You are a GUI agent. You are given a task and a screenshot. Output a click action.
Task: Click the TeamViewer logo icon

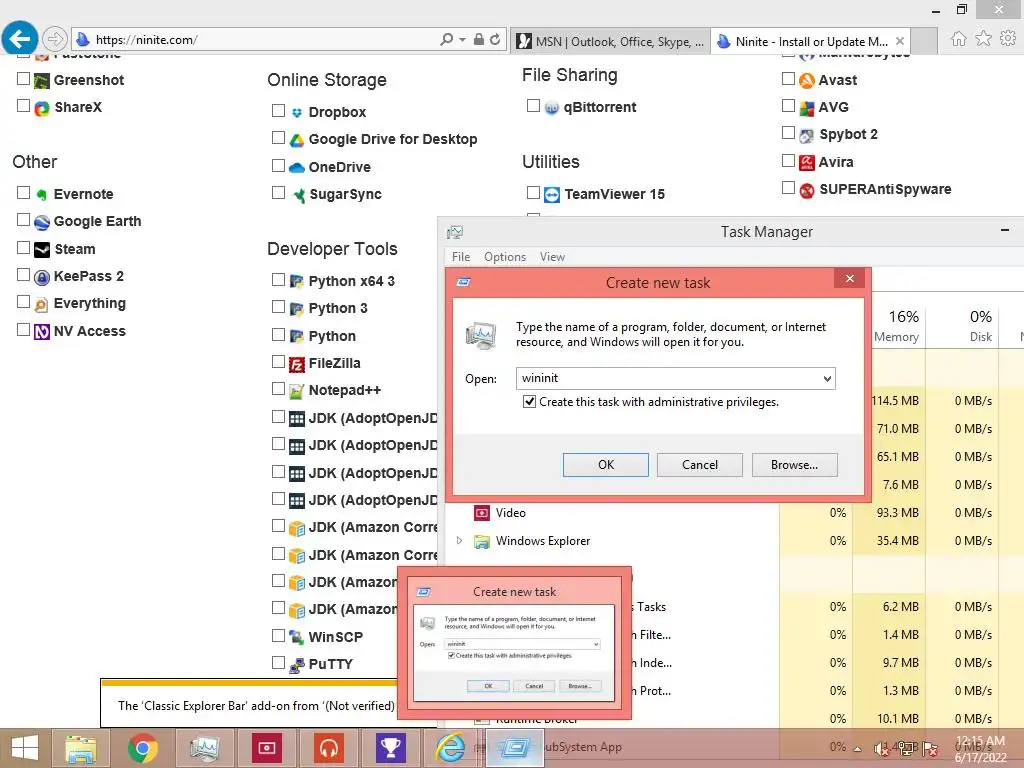(x=552, y=195)
